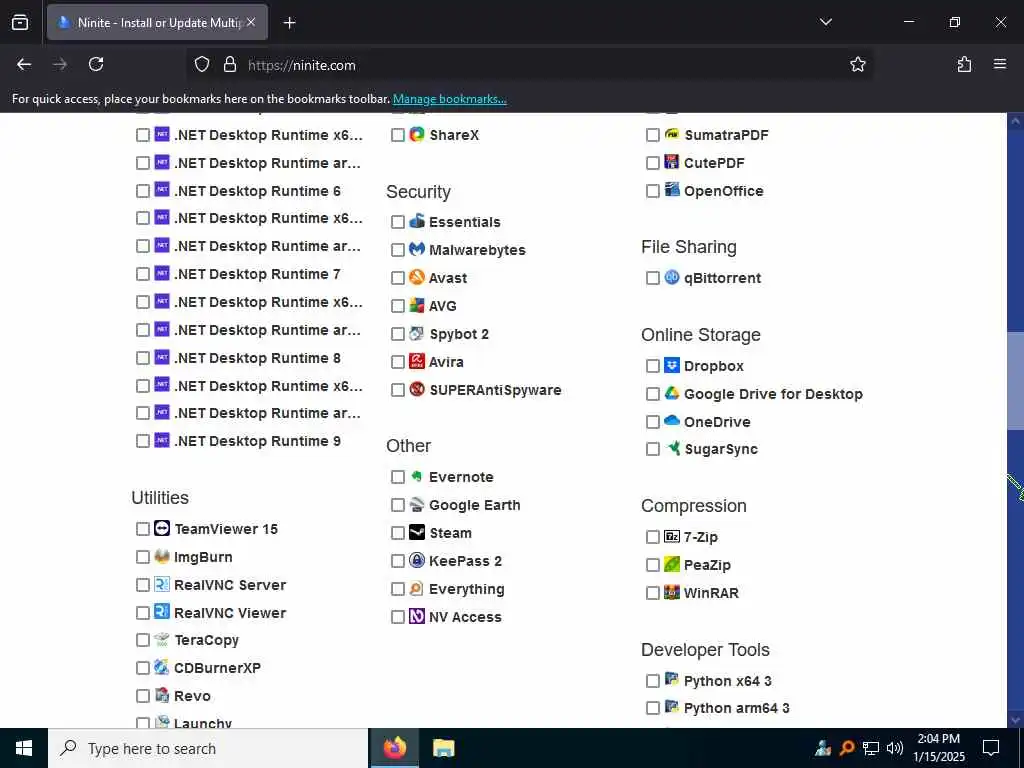Click the AVG icon
The height and width of the screenshot is (768, 1024).
[417, 306]
